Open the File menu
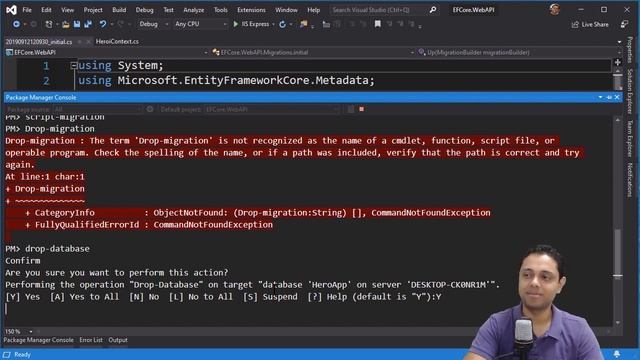 [27, 10]
